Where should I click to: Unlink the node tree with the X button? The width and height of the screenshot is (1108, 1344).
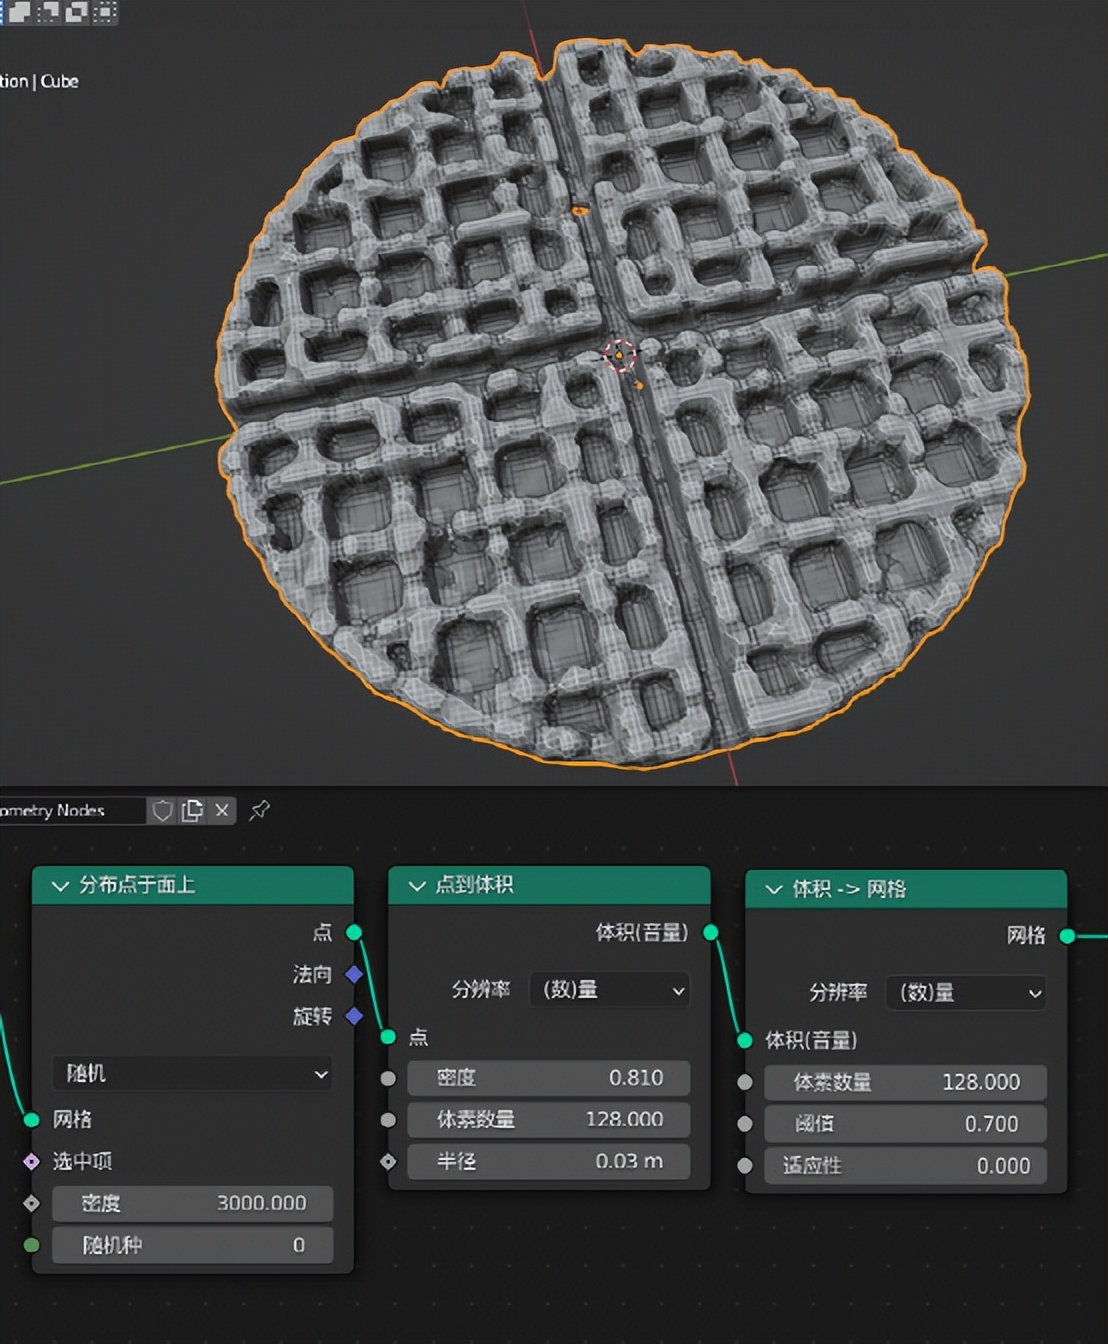coord(221,810)
